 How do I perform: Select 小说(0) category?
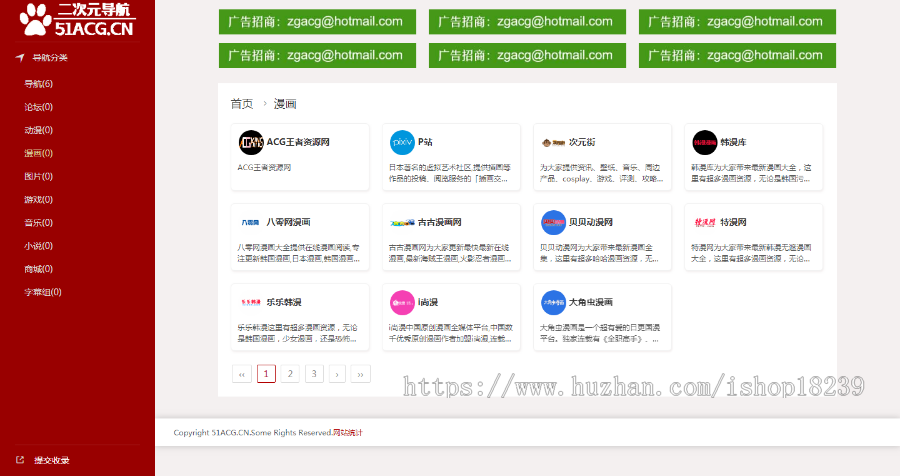tap(38, 246)
